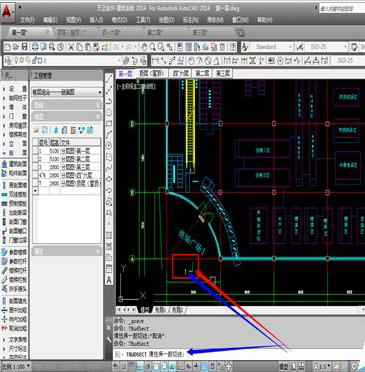
Task: Click the 模型 button in status bar
Action: [x=284, y=366]
